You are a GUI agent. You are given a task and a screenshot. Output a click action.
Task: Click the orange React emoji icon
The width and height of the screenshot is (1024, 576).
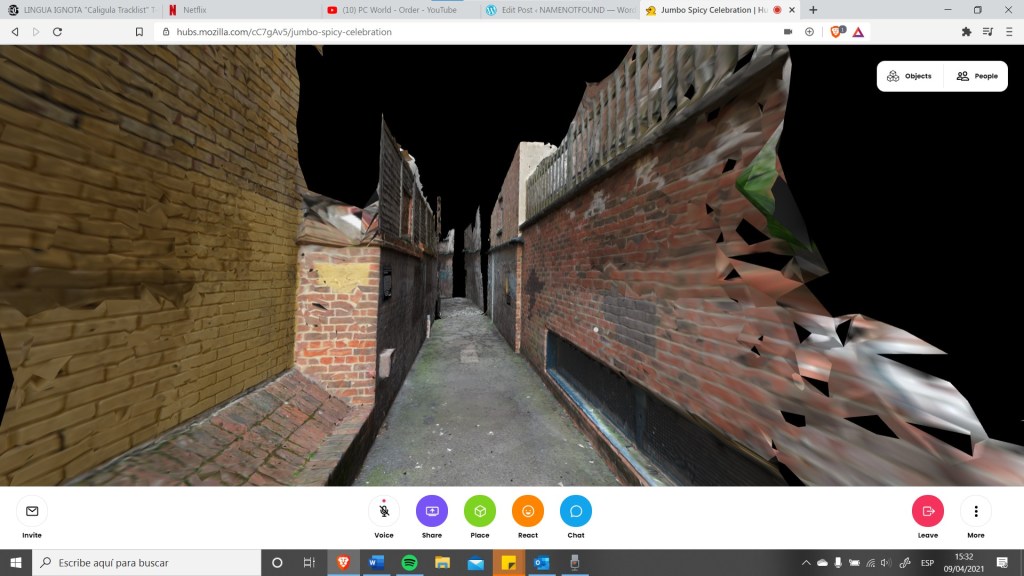pos(528,511)
